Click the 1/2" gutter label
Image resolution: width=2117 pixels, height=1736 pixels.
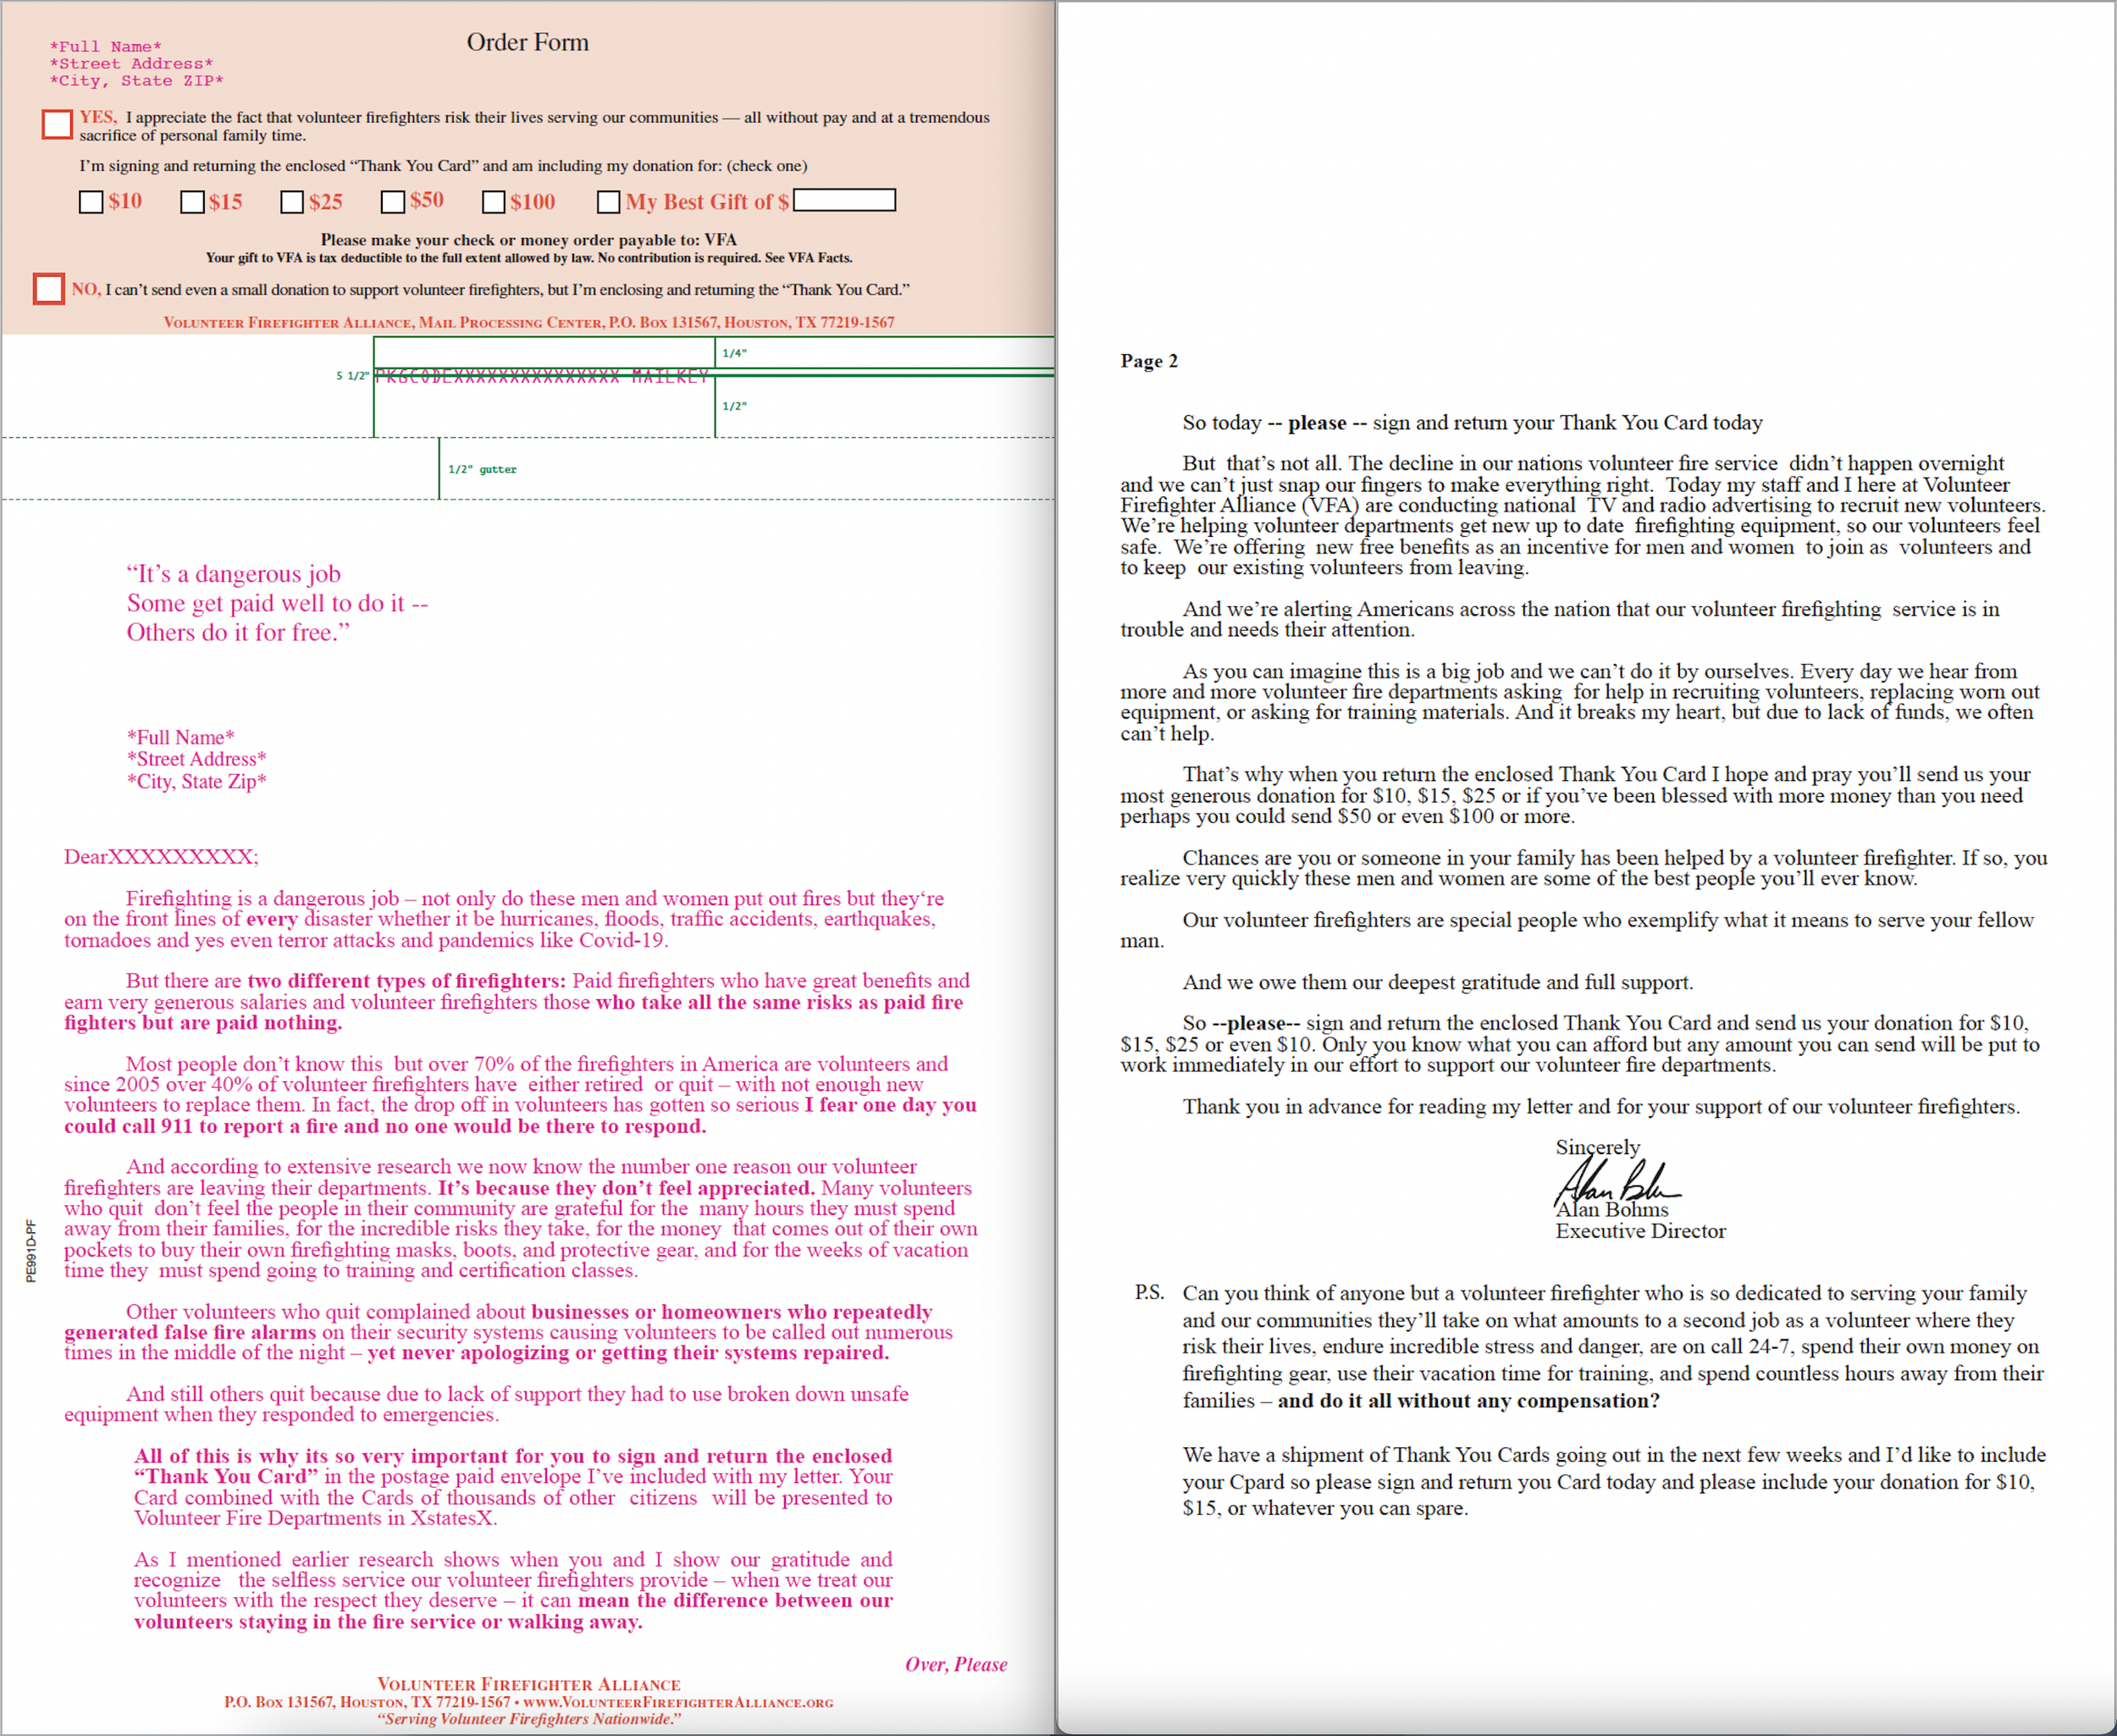(482, 469)
